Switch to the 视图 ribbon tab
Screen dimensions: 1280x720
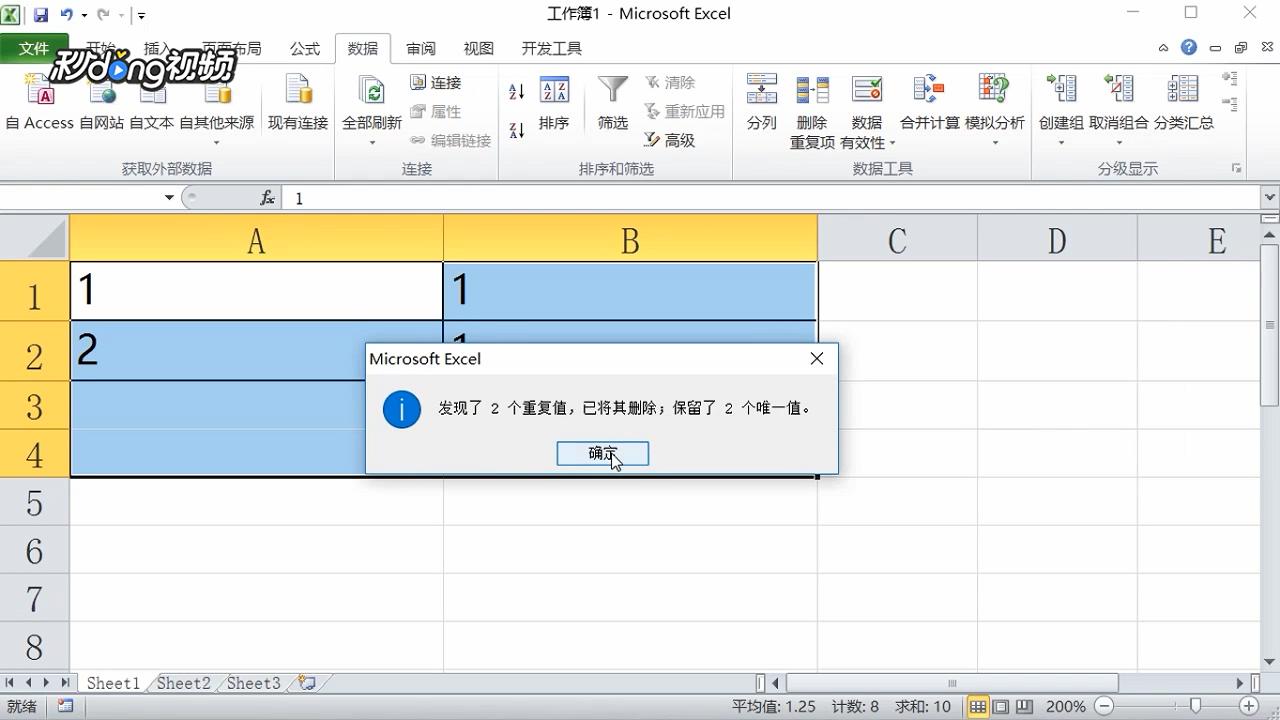point(479,48)
